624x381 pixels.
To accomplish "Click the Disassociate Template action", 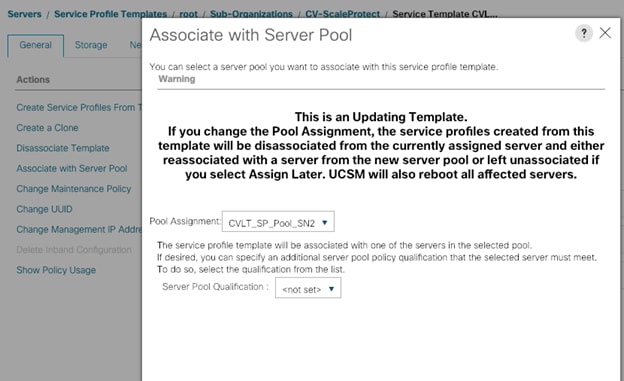I will pyautogui.click(x=63, y=148).
